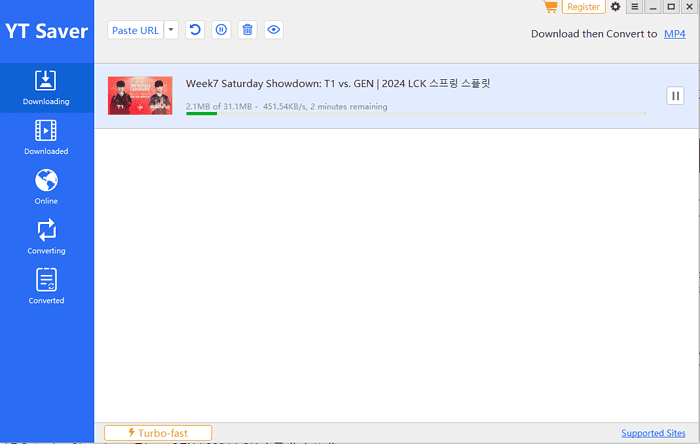Toggle the eye private mode icon
Image resolution: width=700 pixels, height=444 pixels.
point(273,30)
